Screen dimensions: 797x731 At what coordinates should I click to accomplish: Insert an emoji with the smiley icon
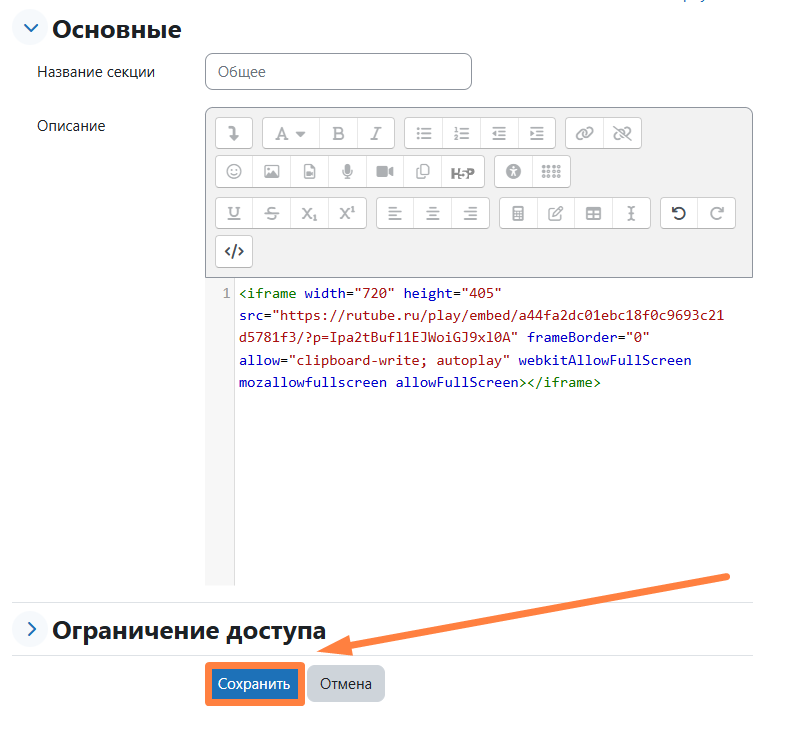[x=234, y=172]
